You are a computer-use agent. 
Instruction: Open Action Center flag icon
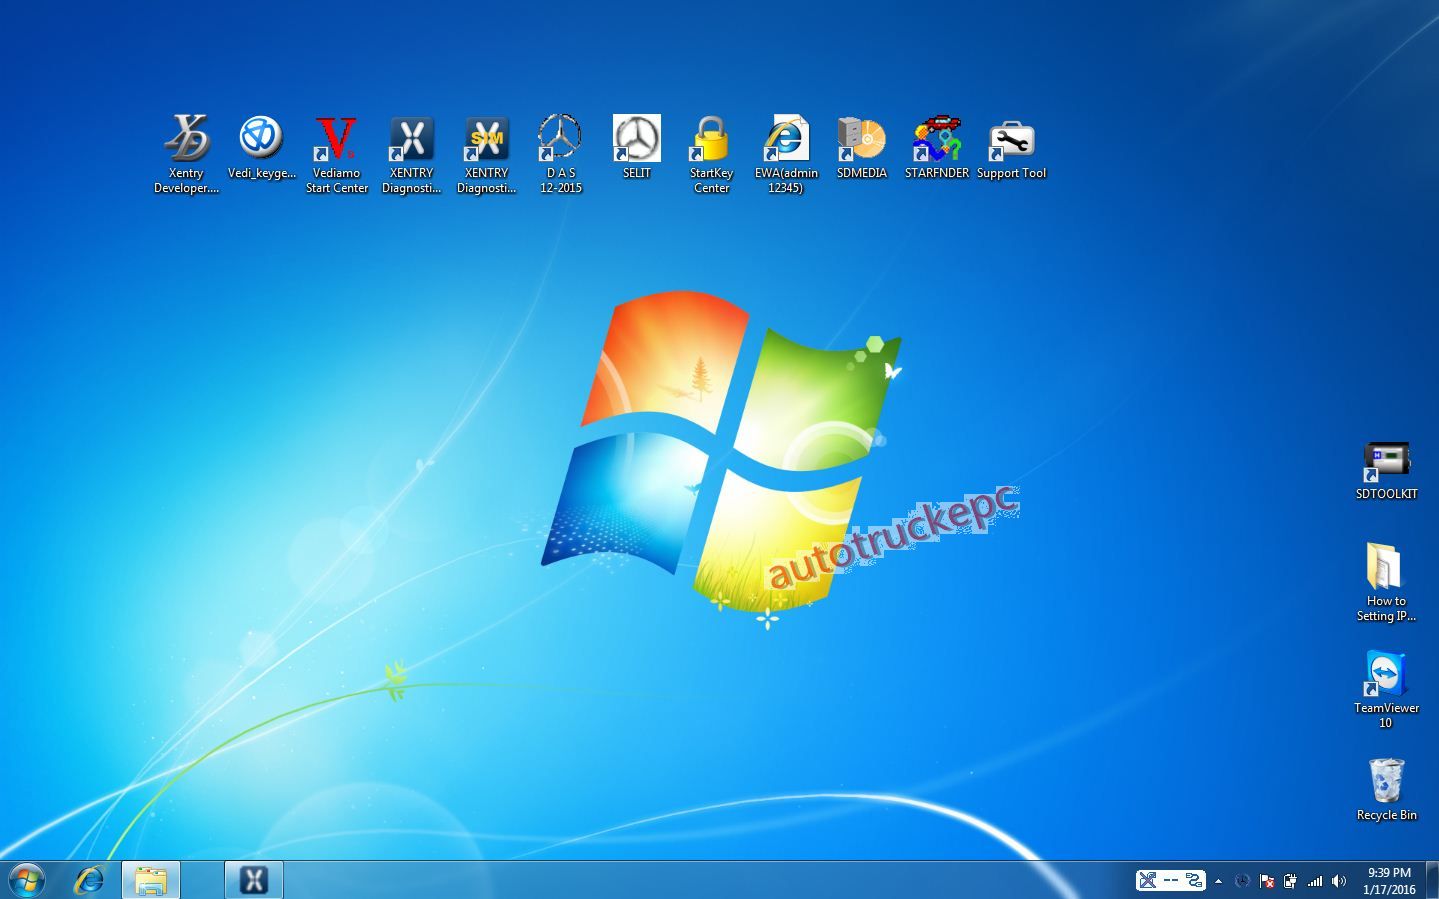(x=1266, y=881)
